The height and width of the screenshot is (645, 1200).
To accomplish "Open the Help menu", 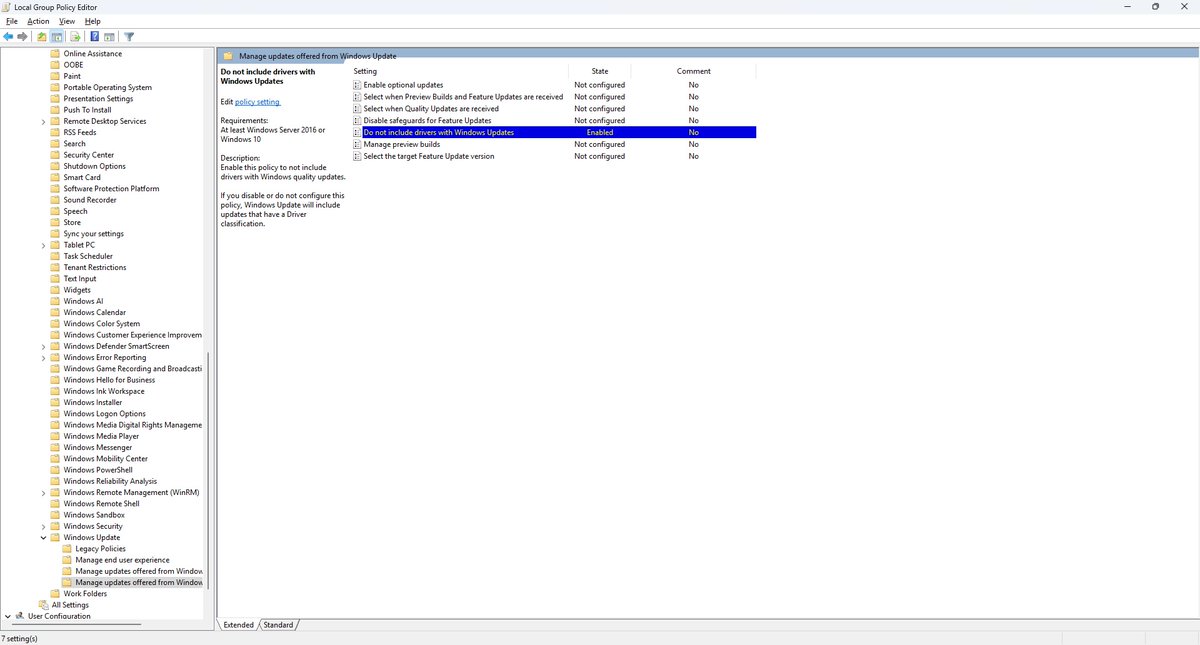I will [x=93, y=21].
